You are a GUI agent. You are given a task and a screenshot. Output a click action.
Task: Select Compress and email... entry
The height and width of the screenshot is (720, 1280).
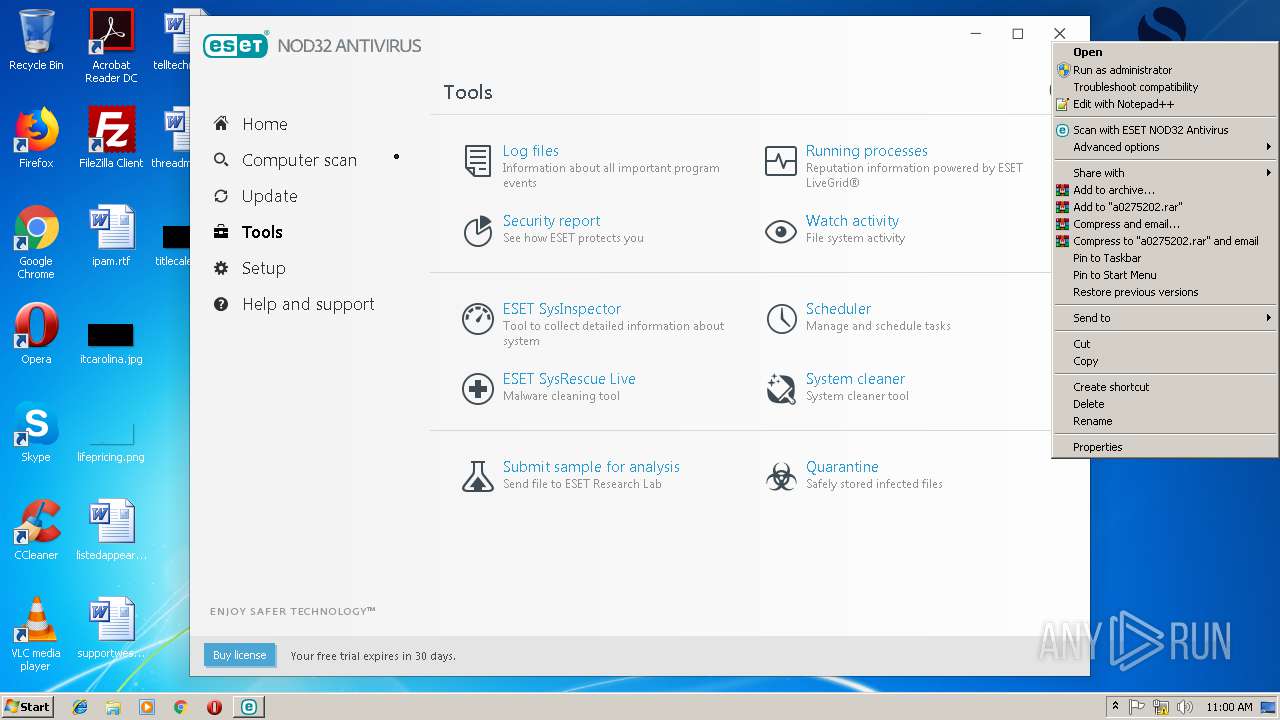(x=1165, y=224)
